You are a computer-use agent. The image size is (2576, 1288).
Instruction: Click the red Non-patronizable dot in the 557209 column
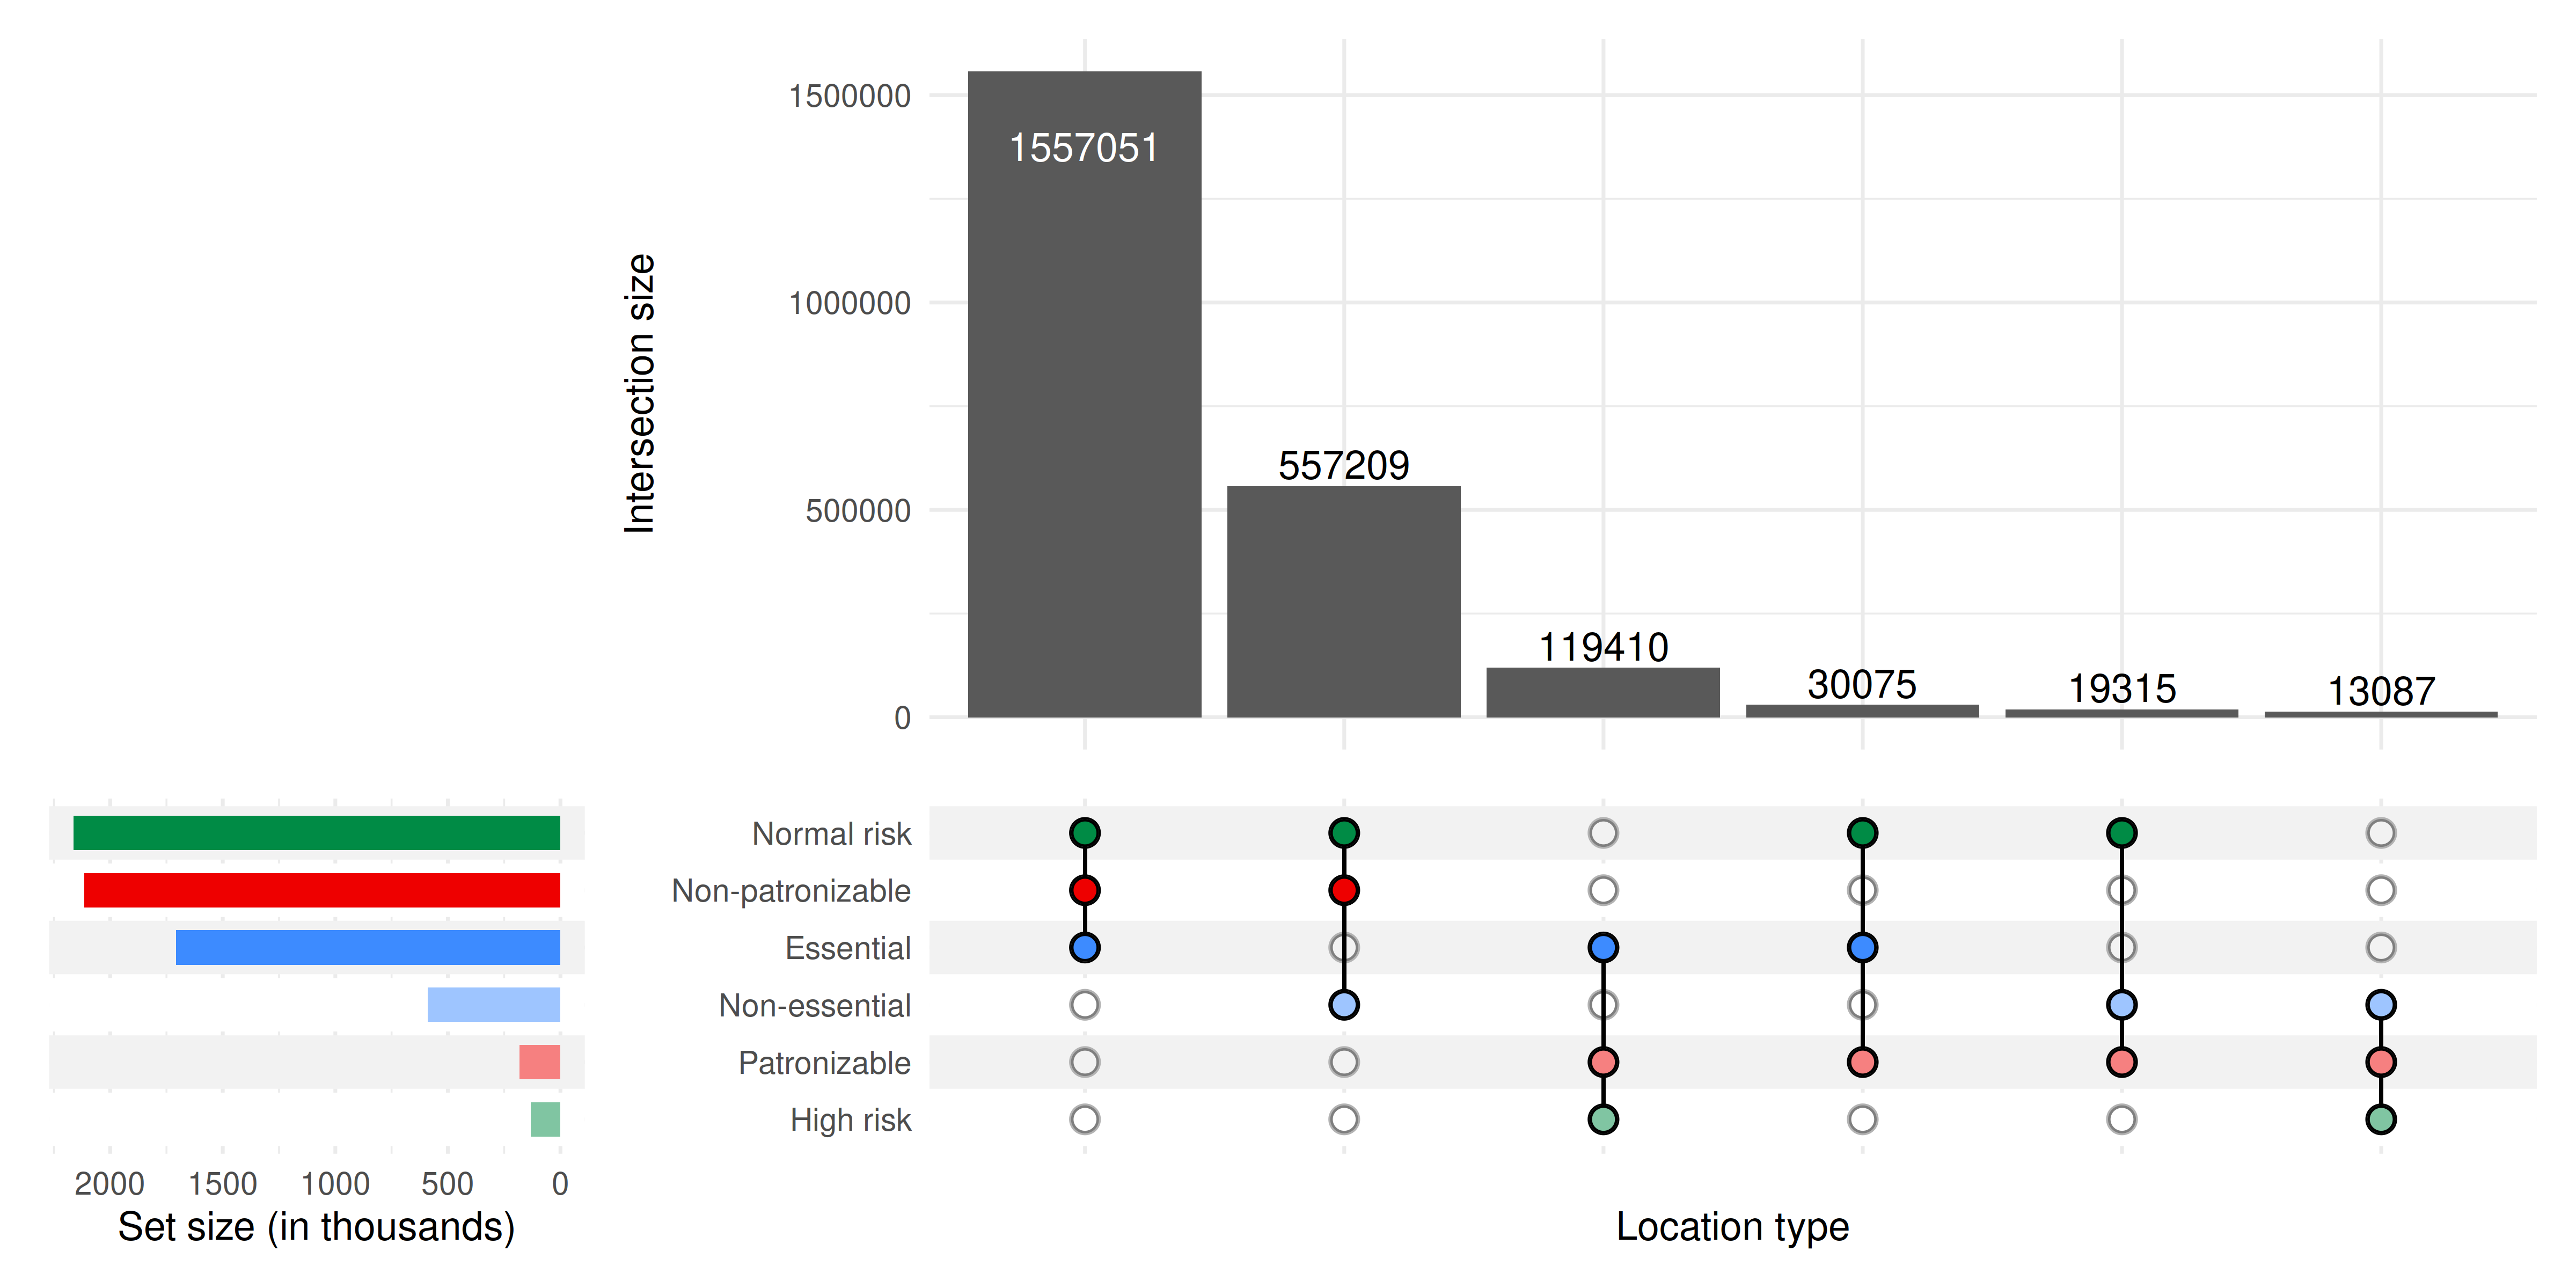[1343, 890]
